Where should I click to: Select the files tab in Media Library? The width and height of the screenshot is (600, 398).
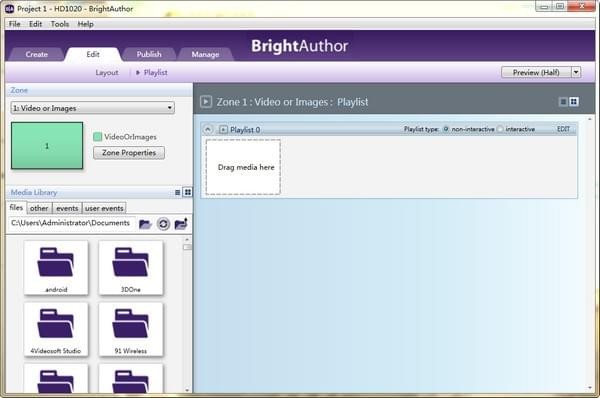click(x=16, y=207)
